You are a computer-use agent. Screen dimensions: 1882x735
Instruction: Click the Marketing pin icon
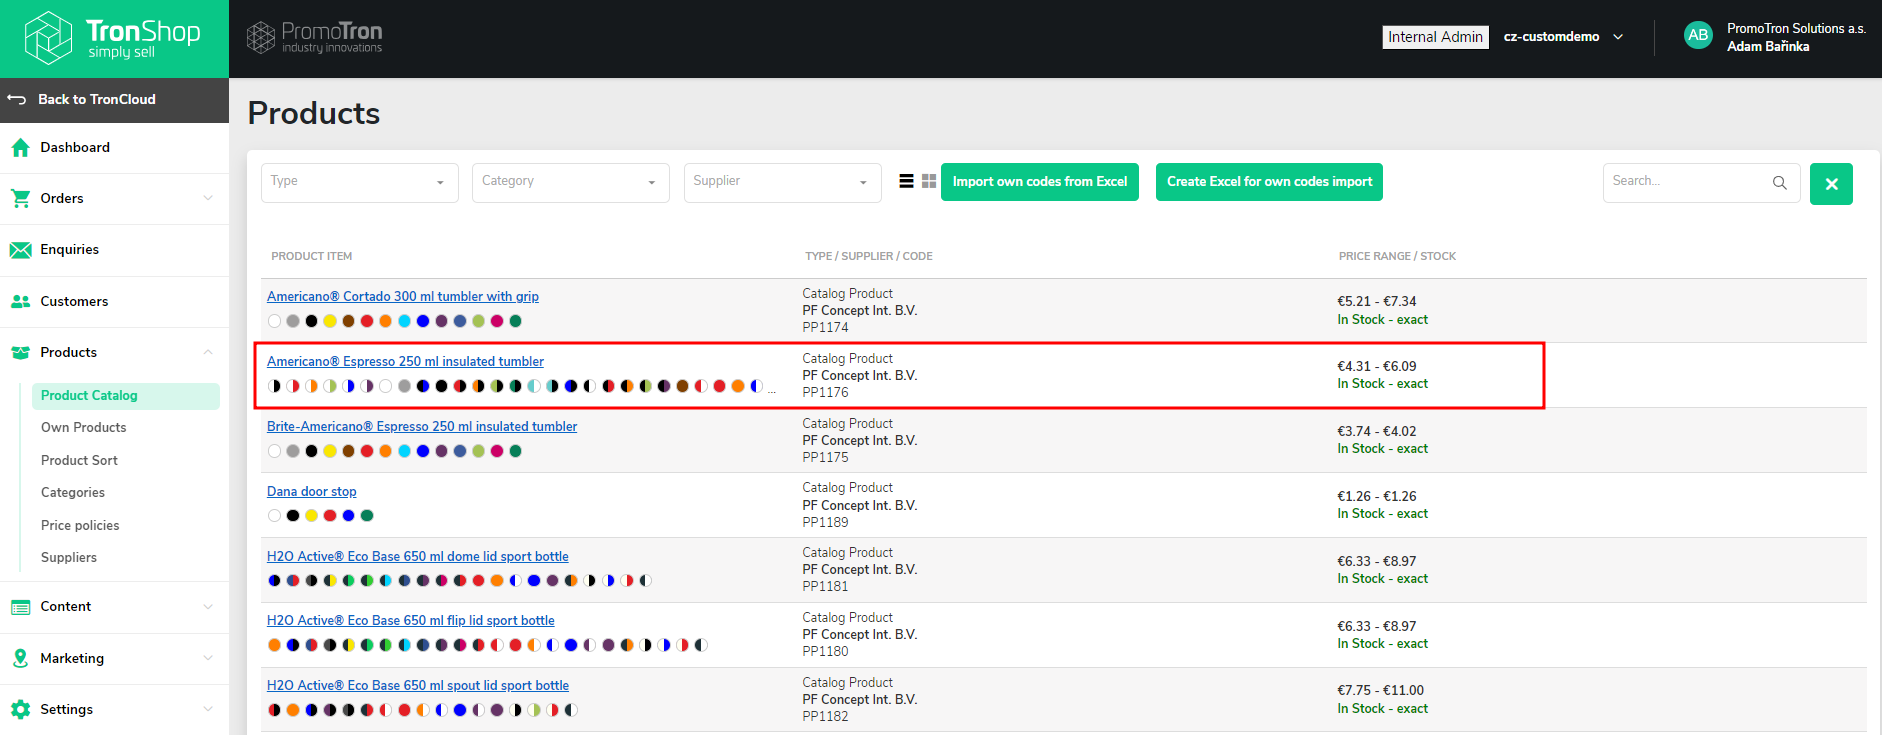pyautogui.click(x=20, y=658)
